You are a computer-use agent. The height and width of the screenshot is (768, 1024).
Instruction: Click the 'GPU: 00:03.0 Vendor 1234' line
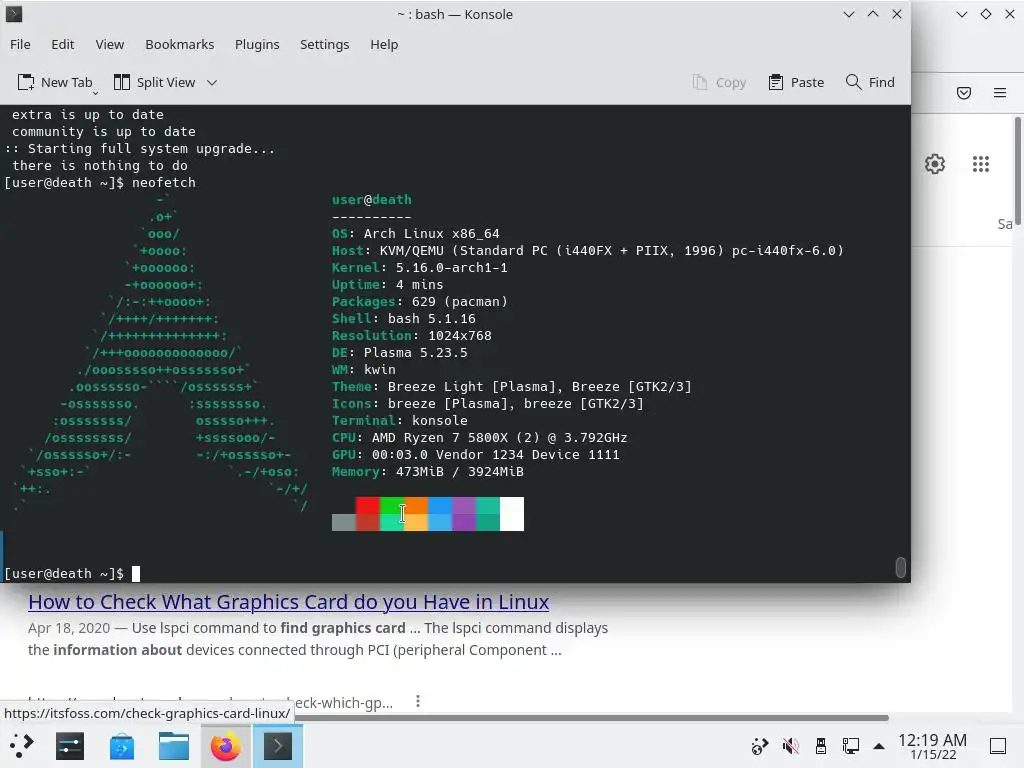[x=475, y=455]
